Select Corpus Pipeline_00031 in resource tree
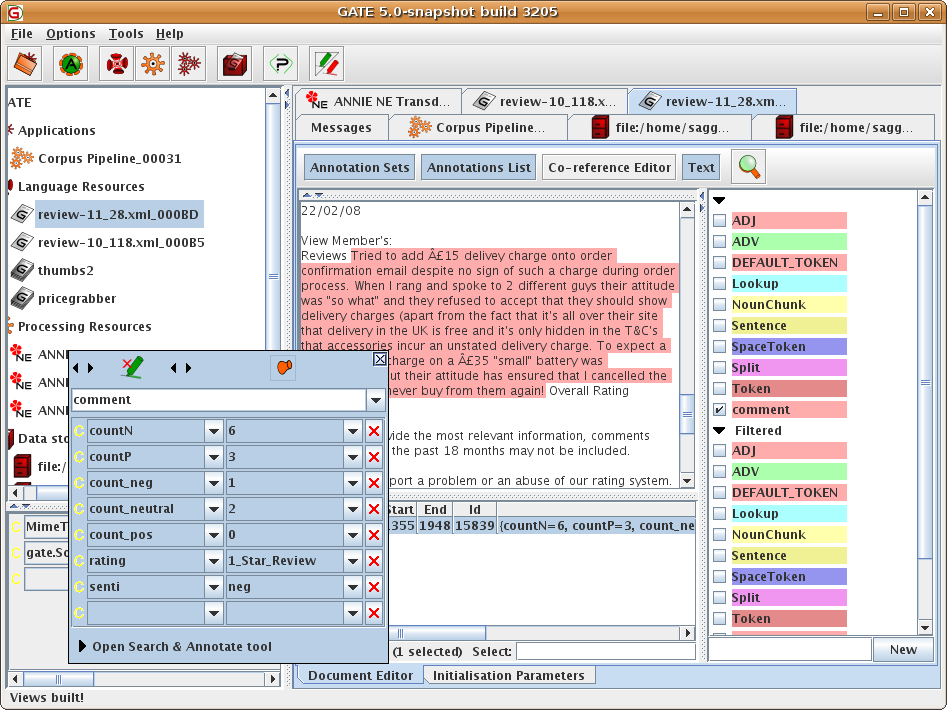The image size is (947, 710). [109, 159]
